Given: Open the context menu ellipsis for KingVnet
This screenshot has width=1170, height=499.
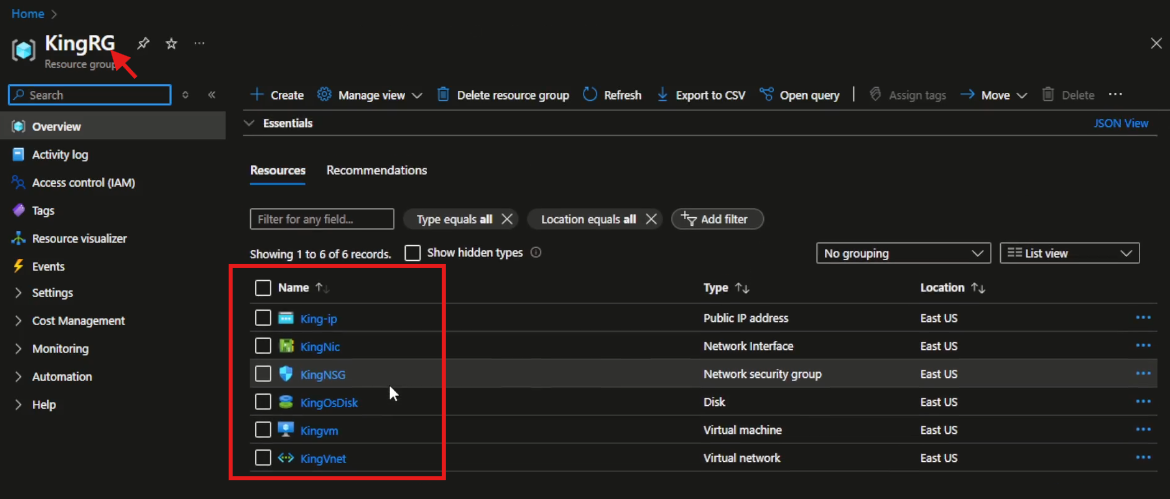Looking at the screenshot, I should pos(1143,457).
